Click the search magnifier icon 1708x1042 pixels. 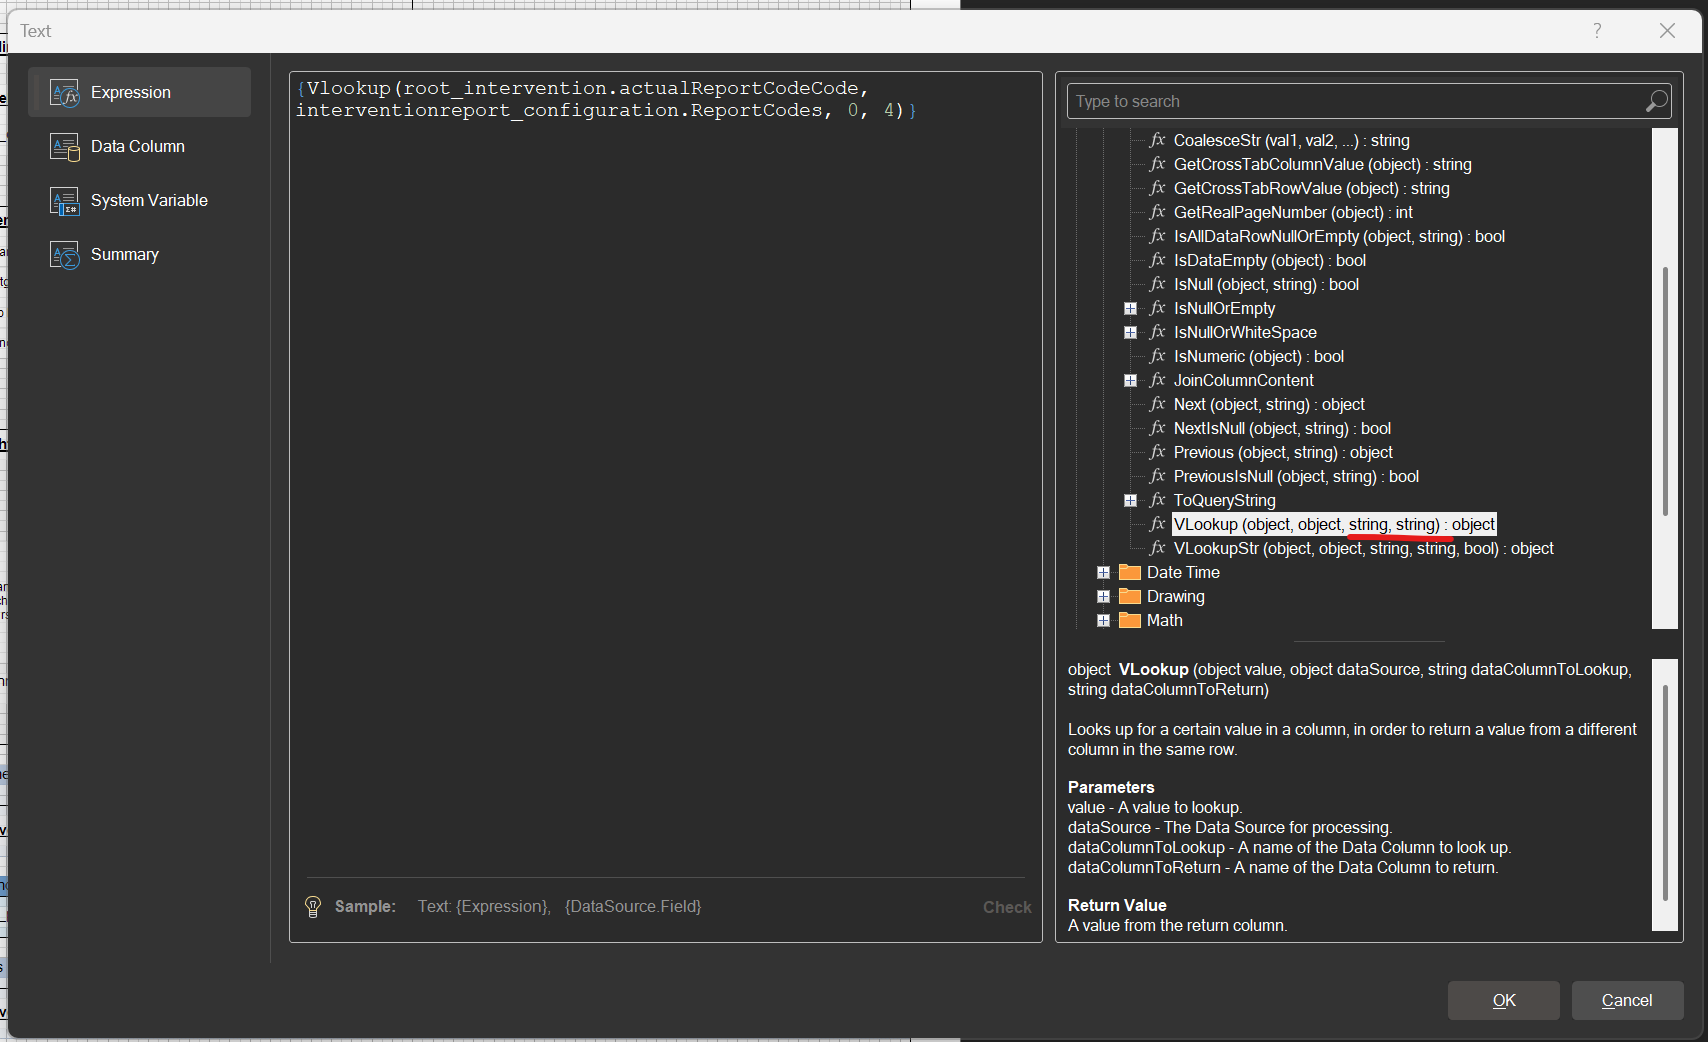[1656, 101]
